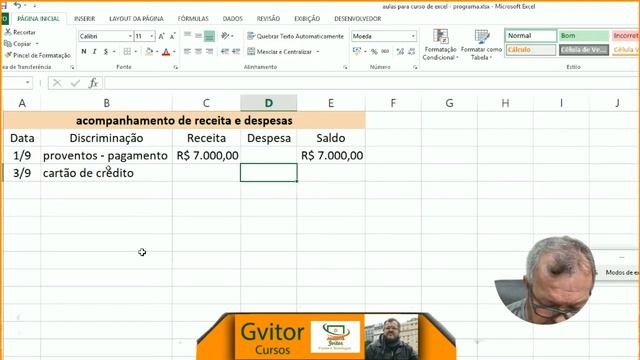
Task: Align text to the left
Action: click(187, 51)
